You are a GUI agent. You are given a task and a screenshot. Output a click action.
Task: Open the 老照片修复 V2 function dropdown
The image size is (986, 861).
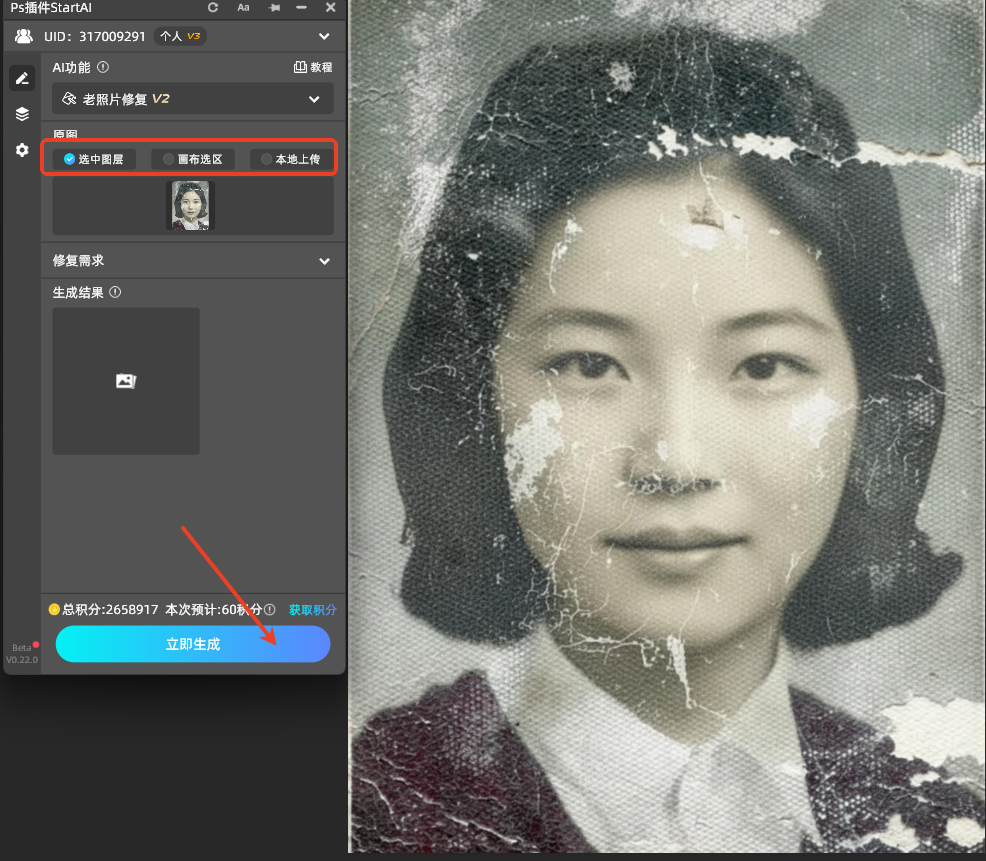tap(192, 98)
